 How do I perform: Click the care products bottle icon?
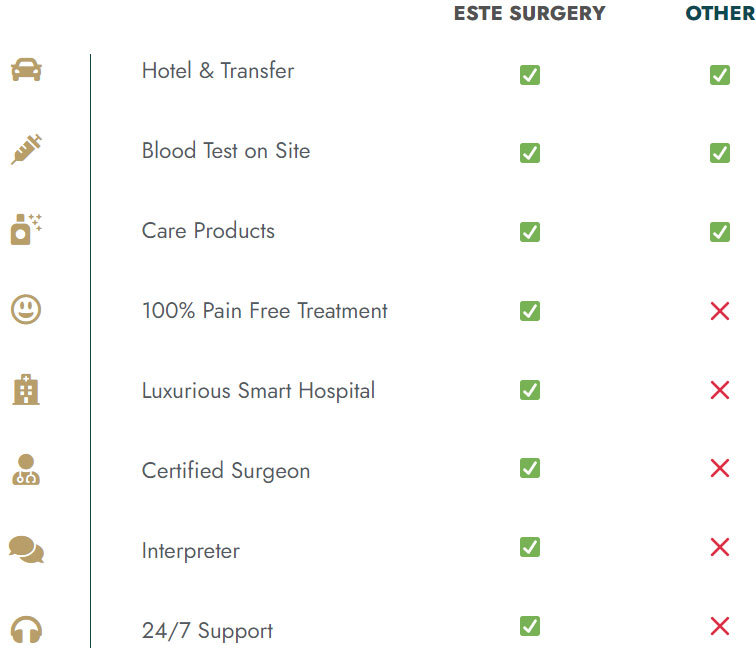(x=25, y=229)
